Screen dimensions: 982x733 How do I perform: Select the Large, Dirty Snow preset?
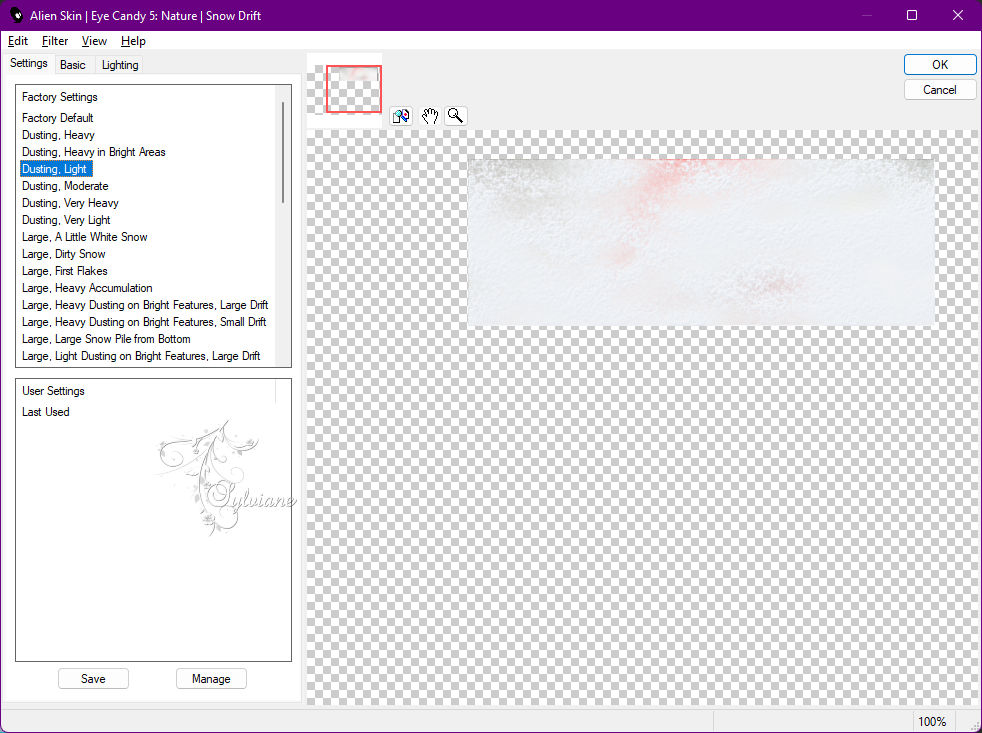point(63,254)
